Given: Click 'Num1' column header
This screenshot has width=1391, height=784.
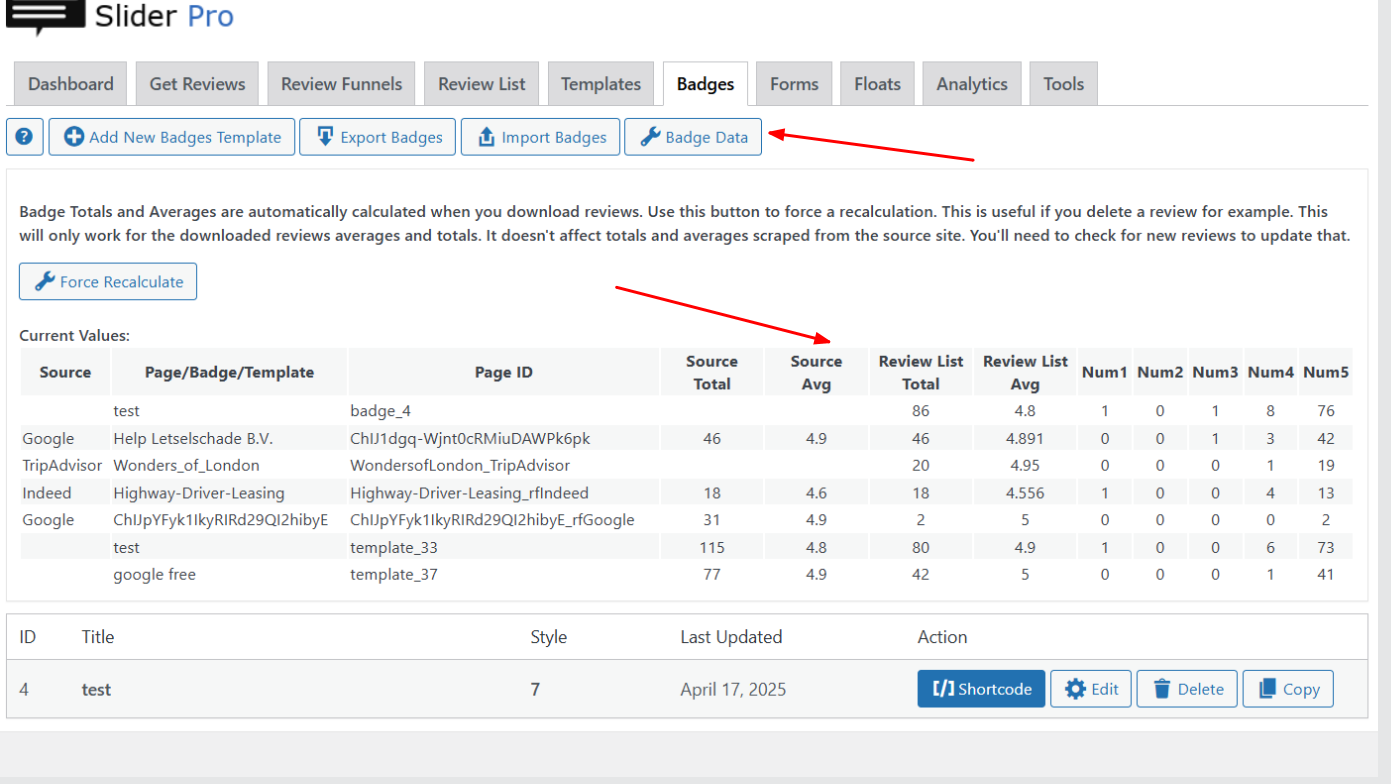Looking at the screenshot, I should (1104, 372).
